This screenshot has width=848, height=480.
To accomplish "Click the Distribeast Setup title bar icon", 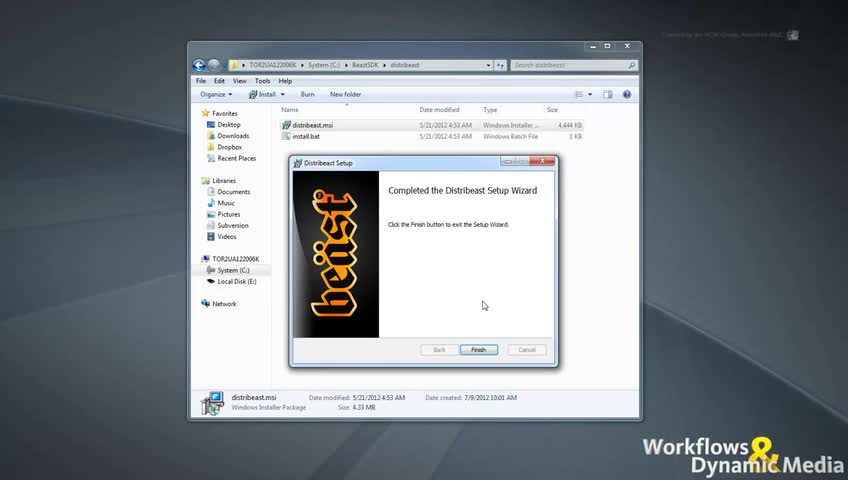I will pyautogui.click(x=297, y=163).
